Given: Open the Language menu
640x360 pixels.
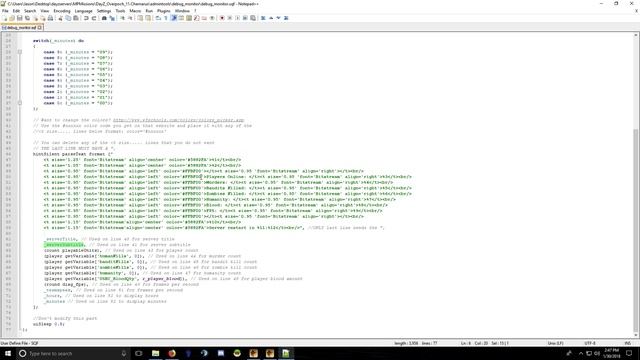Looking at the screenshot, I should tap(84, 11).
